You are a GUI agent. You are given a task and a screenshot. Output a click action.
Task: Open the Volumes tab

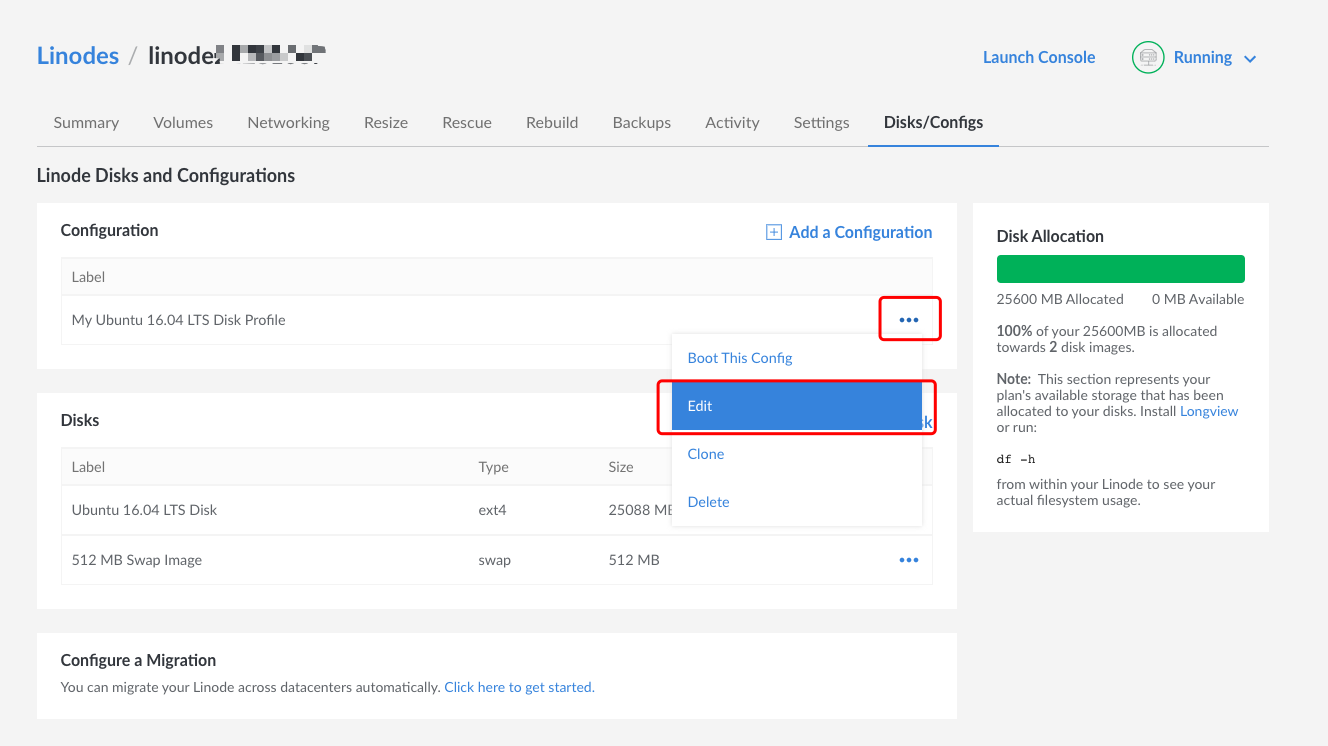click(x=183, y=122)
